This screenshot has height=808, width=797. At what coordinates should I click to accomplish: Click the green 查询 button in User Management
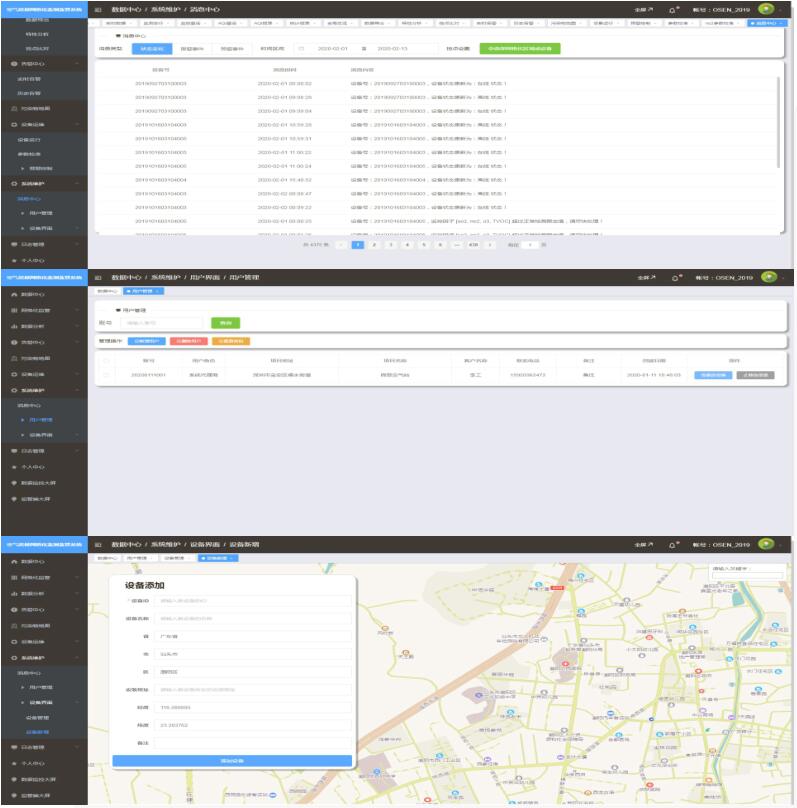point(225,323)
